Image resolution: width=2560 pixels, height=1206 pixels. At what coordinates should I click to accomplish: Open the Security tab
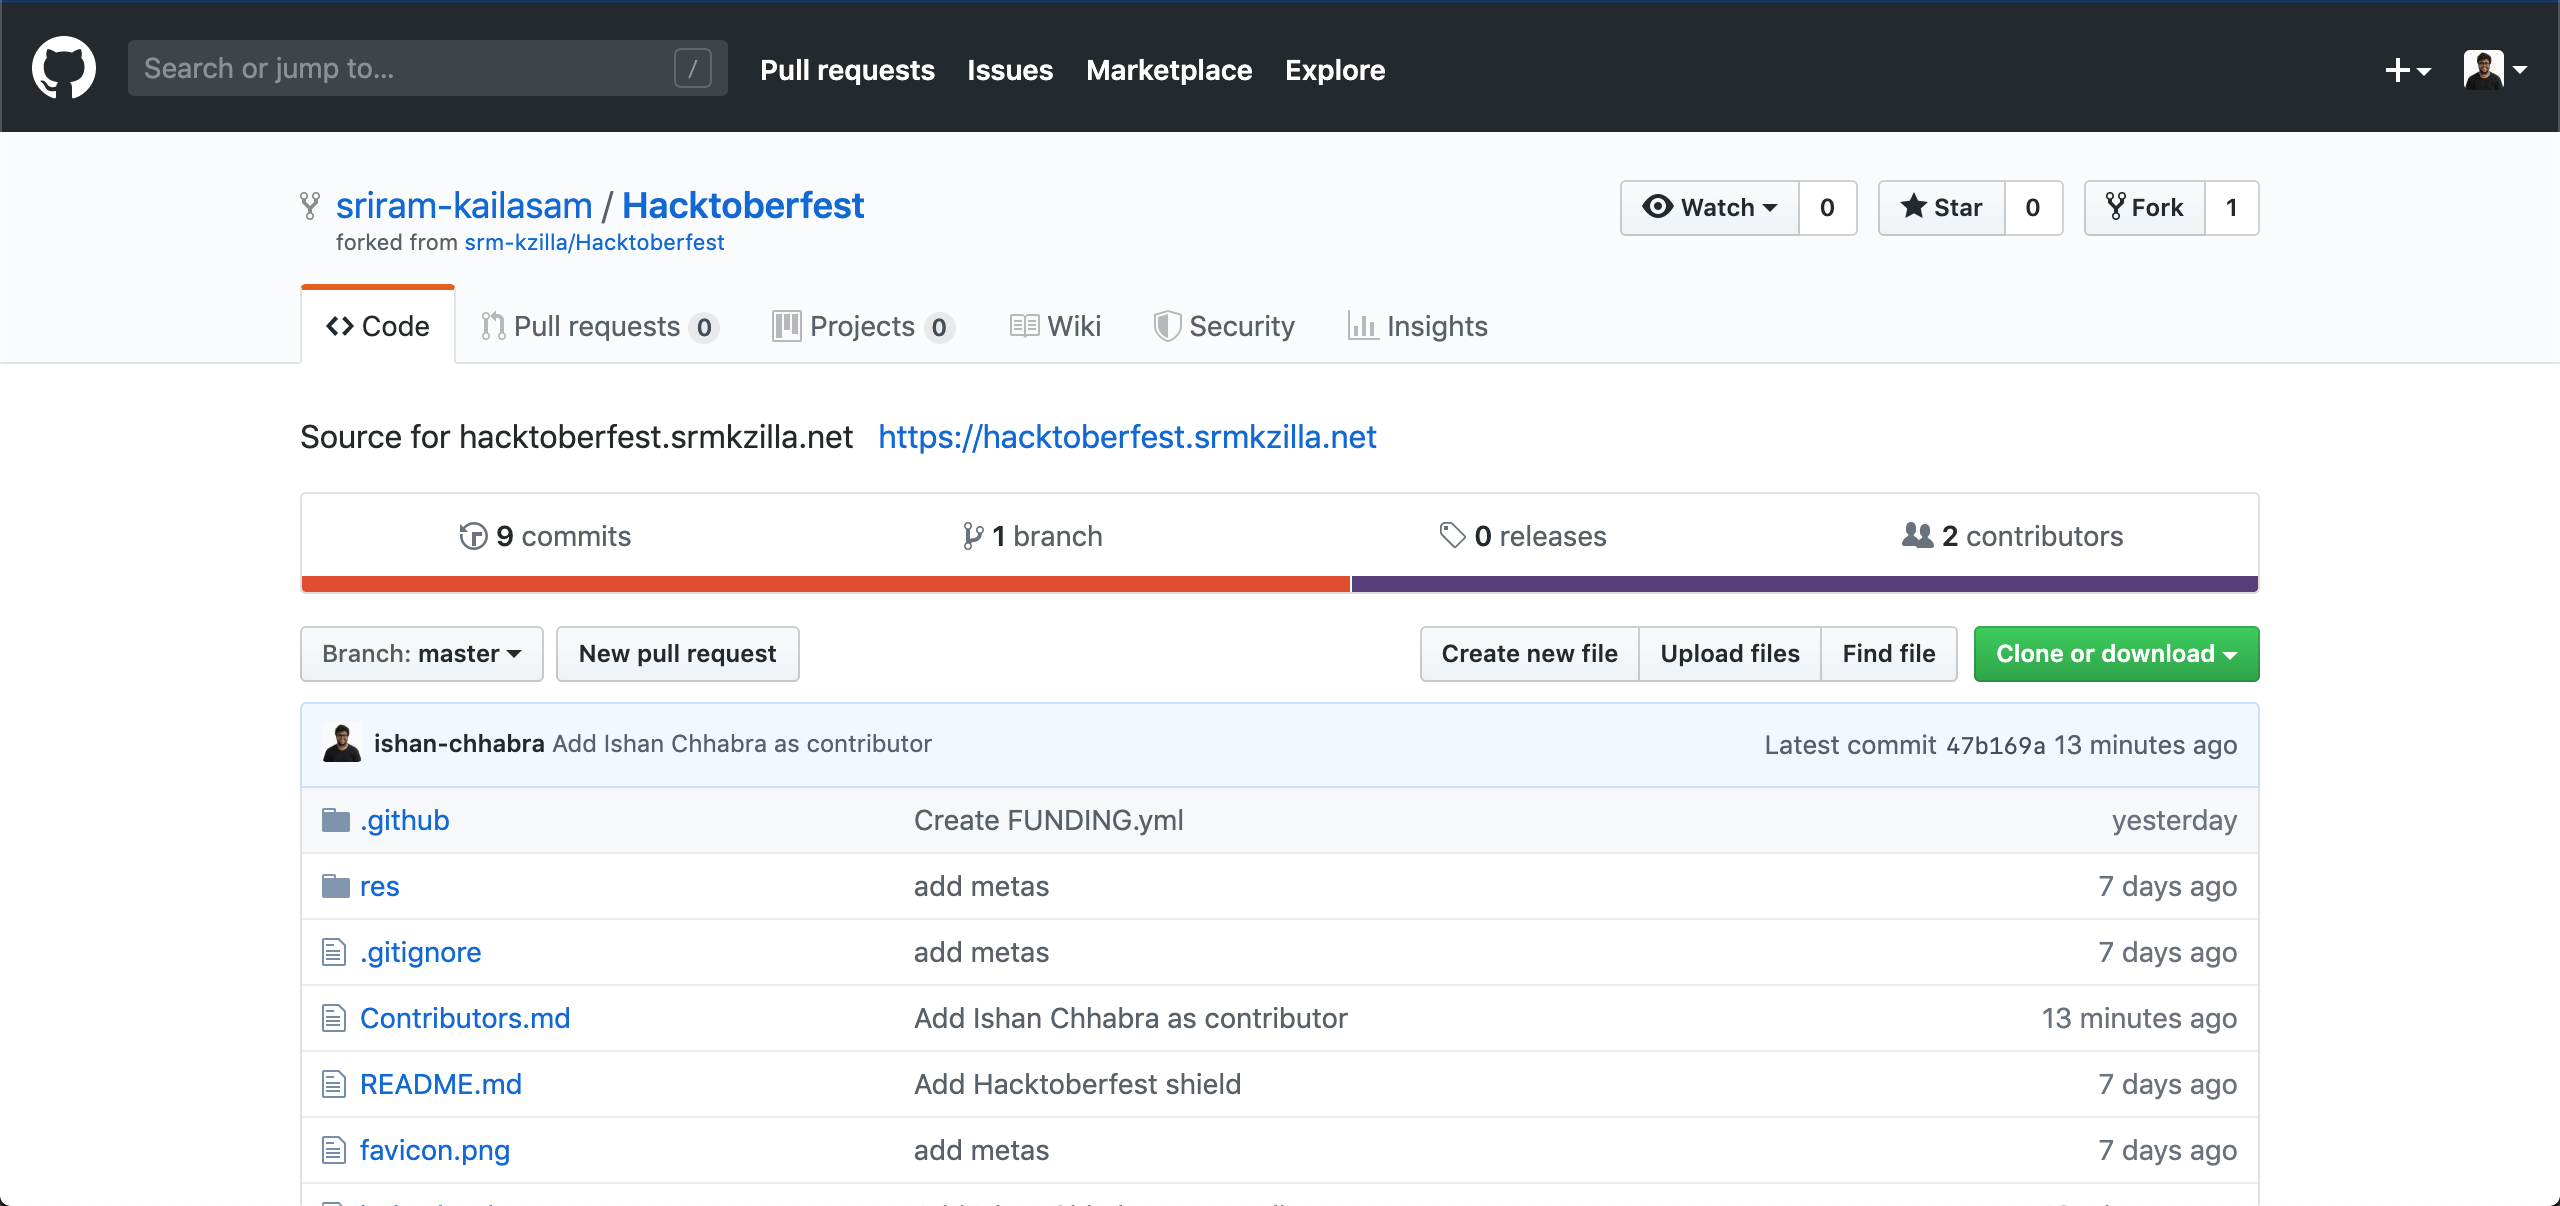click(1224, 326)
